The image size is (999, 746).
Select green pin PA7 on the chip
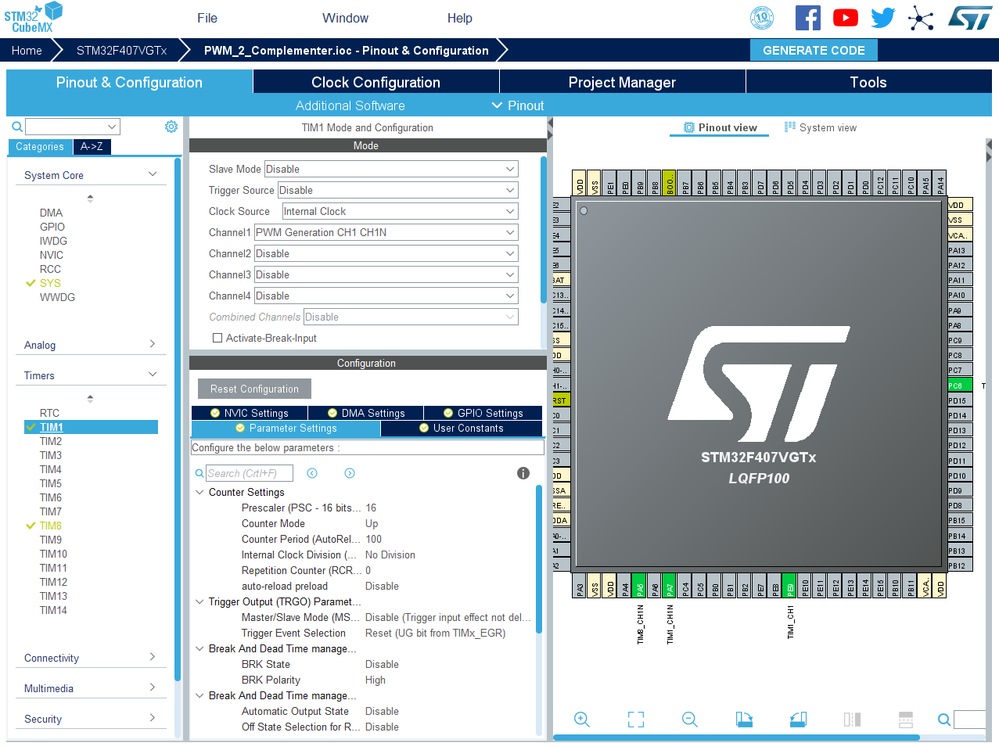[x=670, y=586]
